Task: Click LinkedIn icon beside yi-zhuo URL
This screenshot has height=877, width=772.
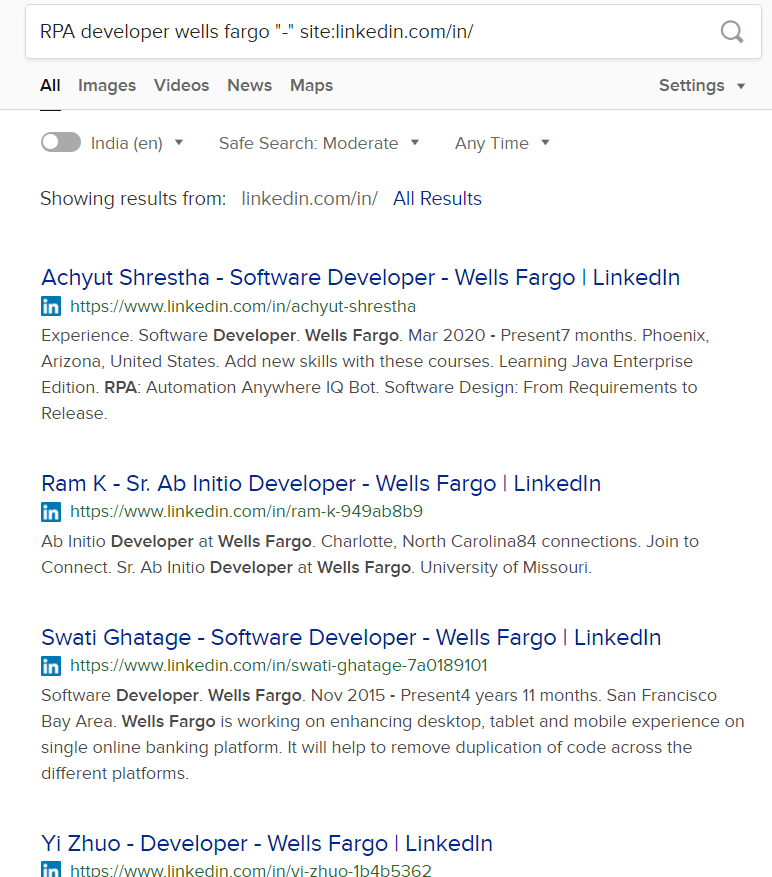Action: 51,869
